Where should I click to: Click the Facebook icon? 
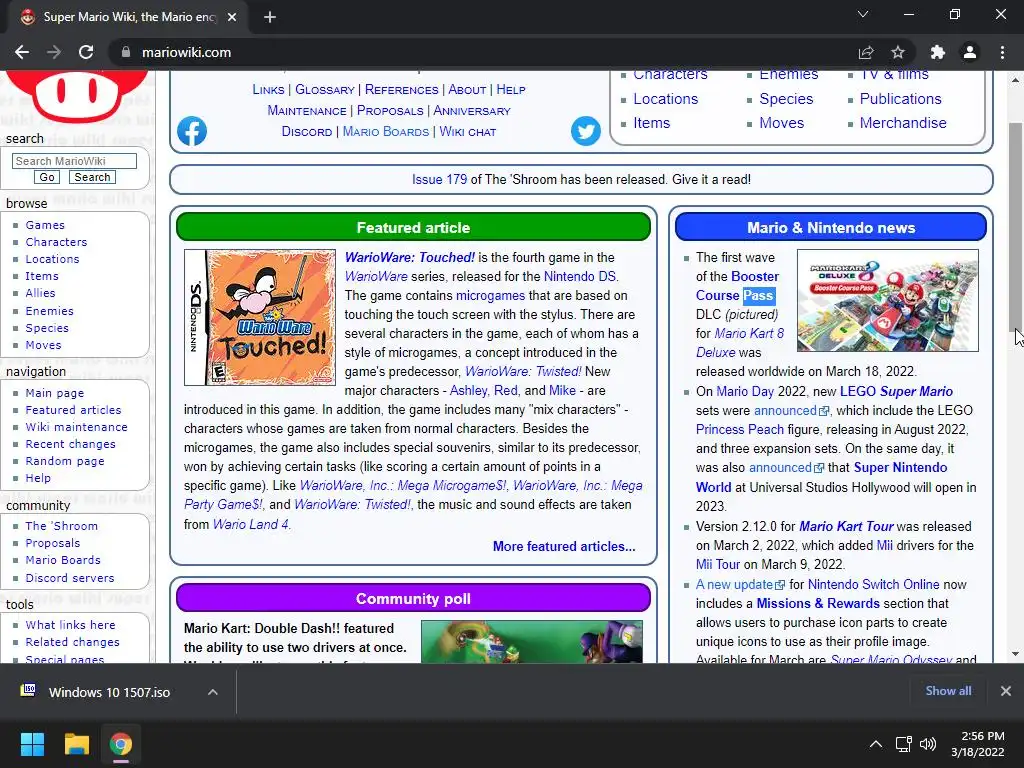pyautogui.click(x=192, y=131)
